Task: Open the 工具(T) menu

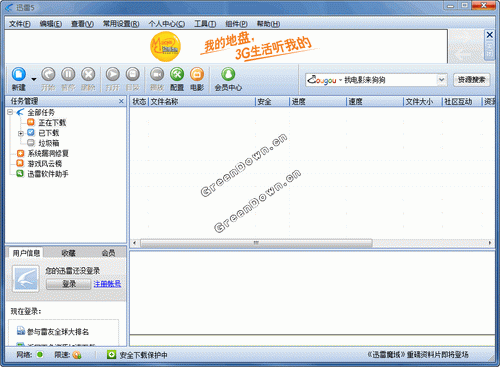Action: coord(205,24)
